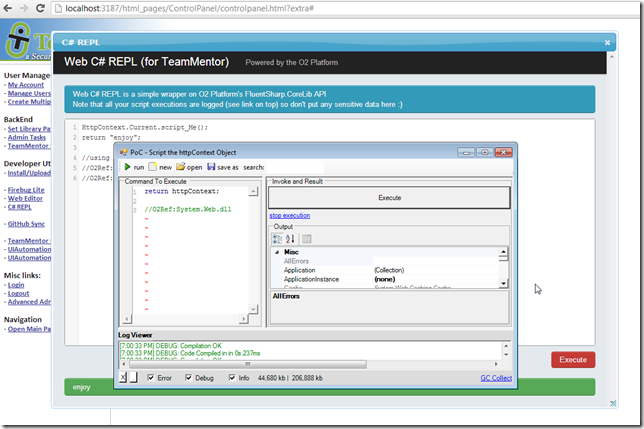This screenshot has height=429, width=644.
Task: Click the Log Viewer scroll-down arrow
Action: 506,355
